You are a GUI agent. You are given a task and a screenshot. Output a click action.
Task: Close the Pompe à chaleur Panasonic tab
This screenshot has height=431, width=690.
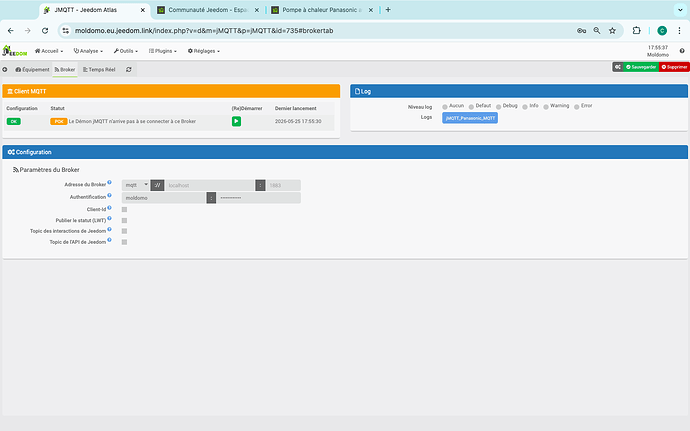(x=371, y=10)
